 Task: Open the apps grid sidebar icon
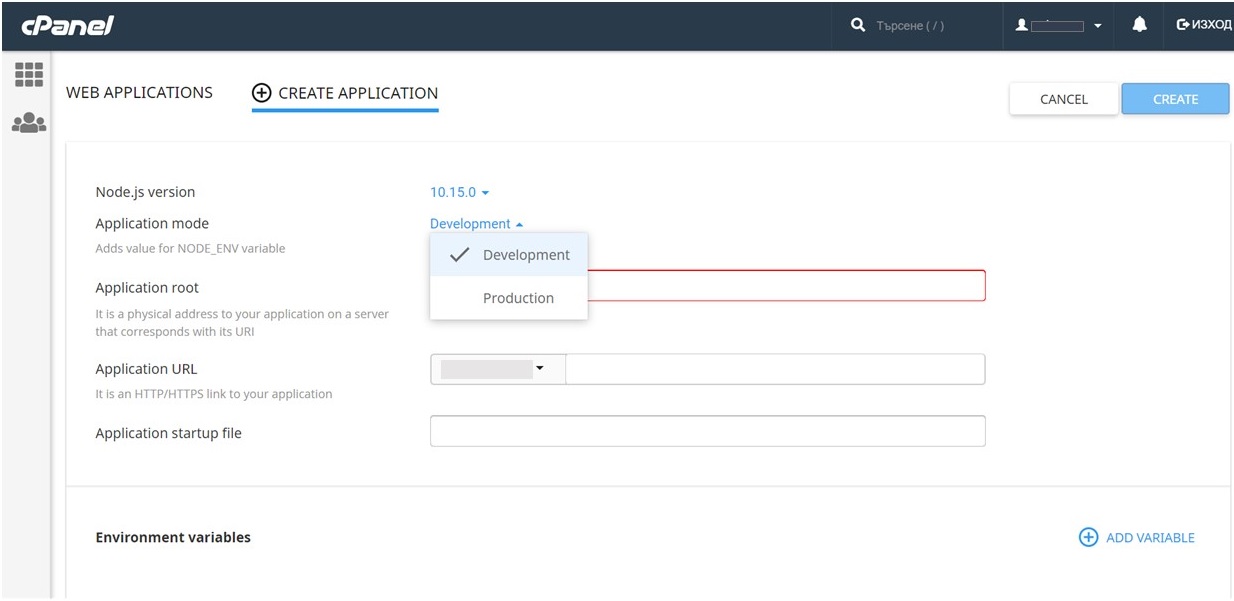point(28,75)
